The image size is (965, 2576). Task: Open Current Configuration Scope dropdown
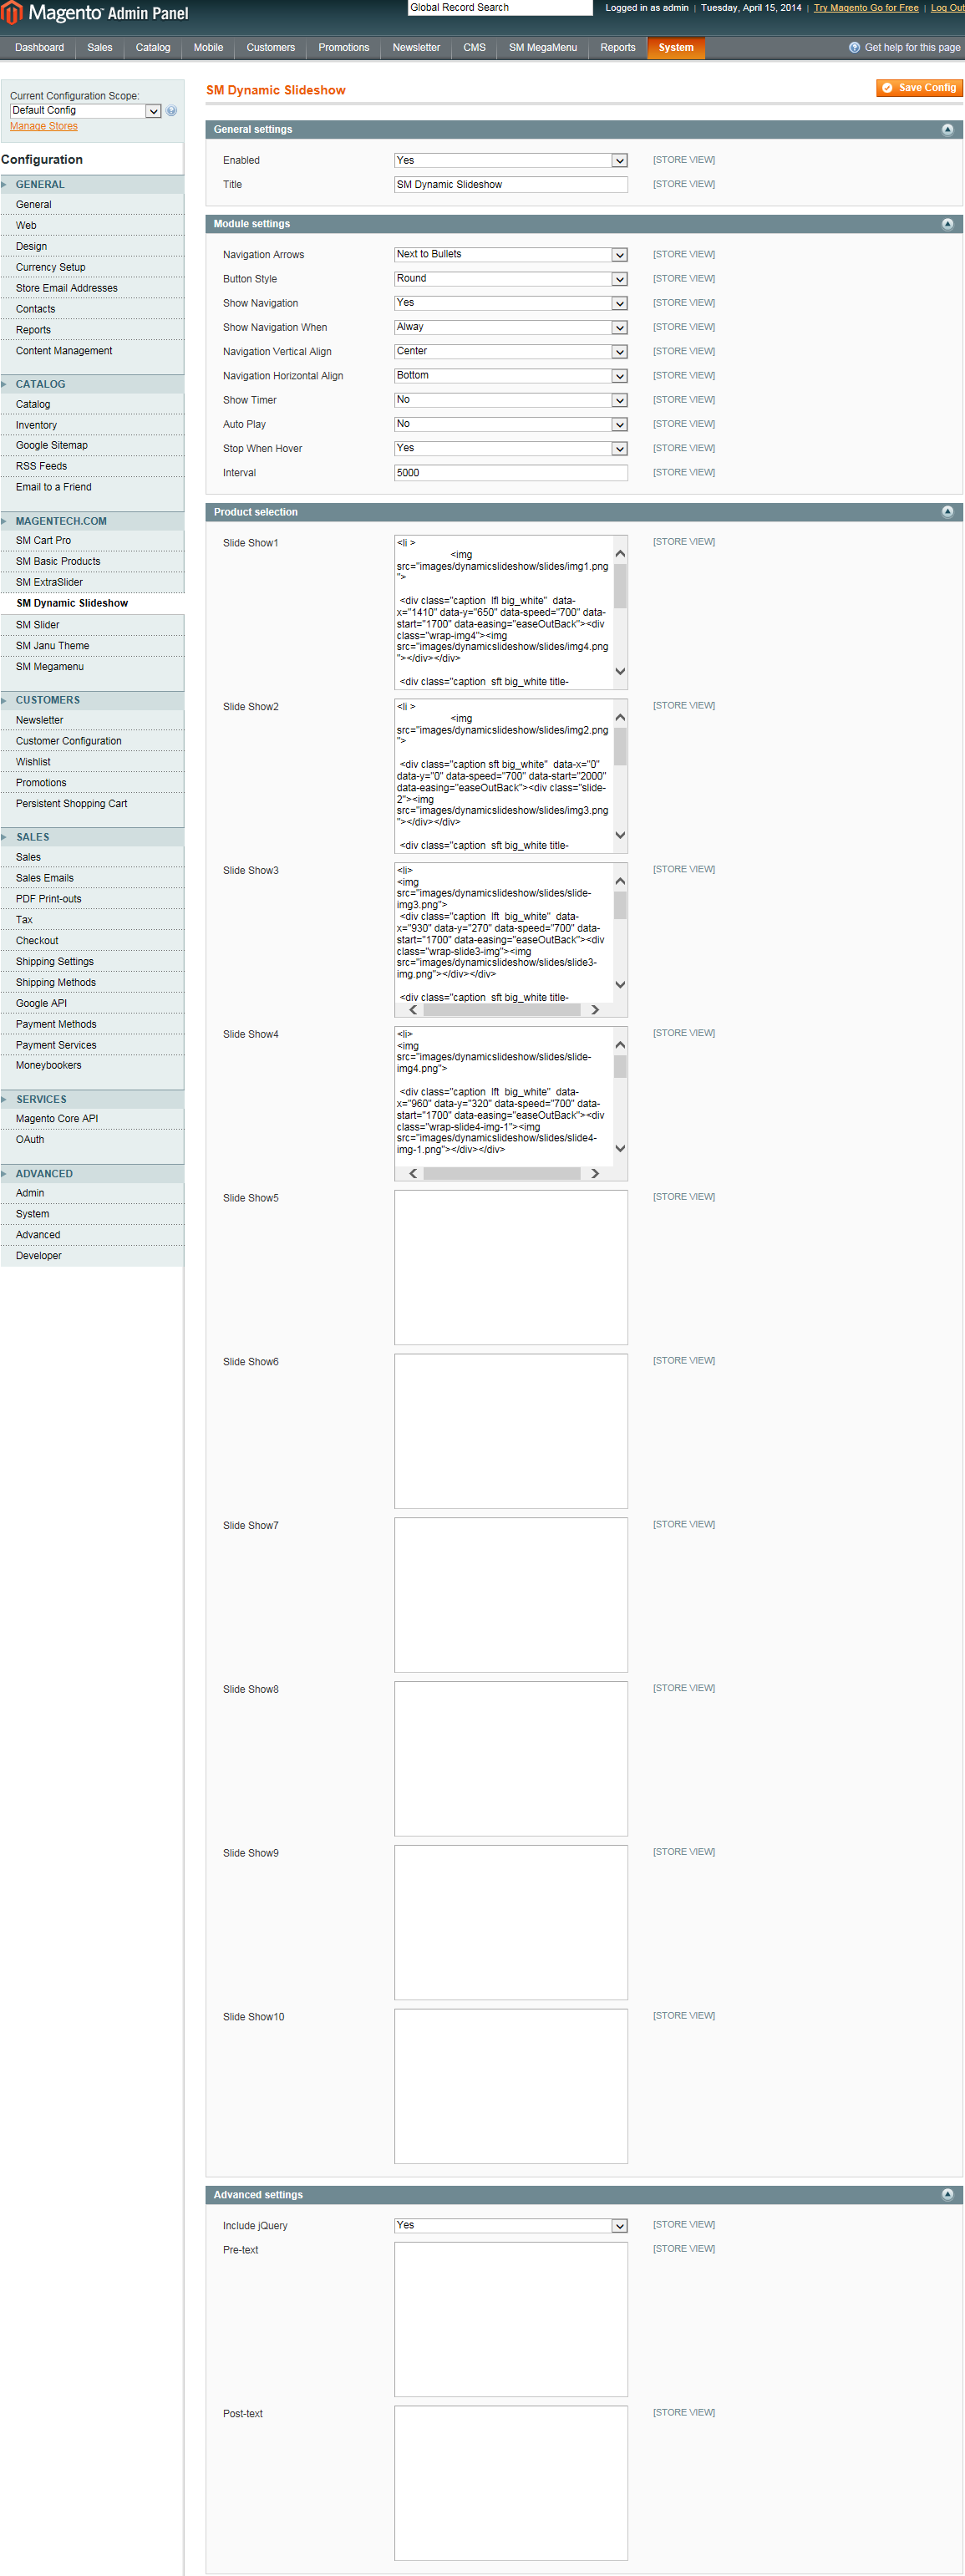click(x=86, y=111)
